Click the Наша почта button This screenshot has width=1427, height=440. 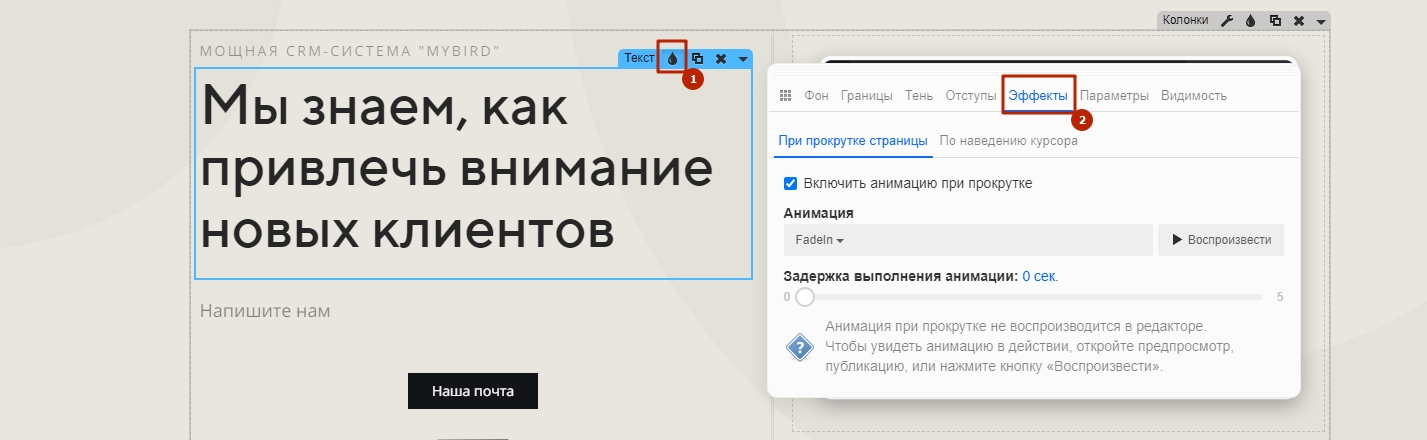point(473,391)
